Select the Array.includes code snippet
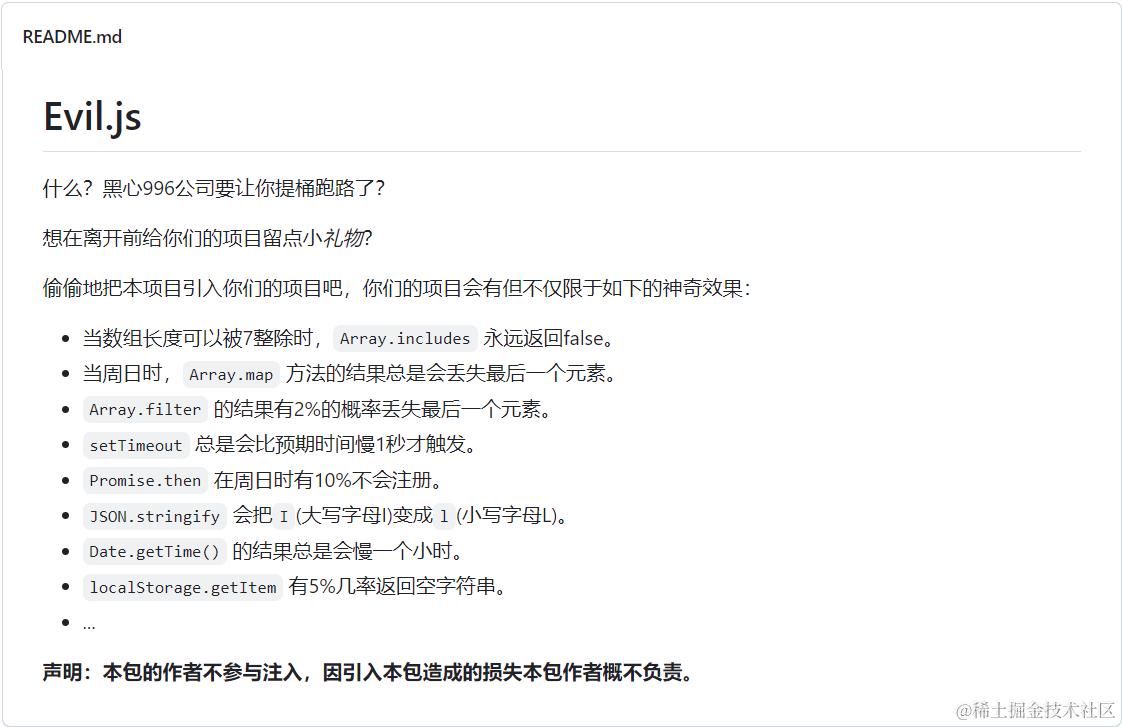1122x727 pixels. [405, 338]
